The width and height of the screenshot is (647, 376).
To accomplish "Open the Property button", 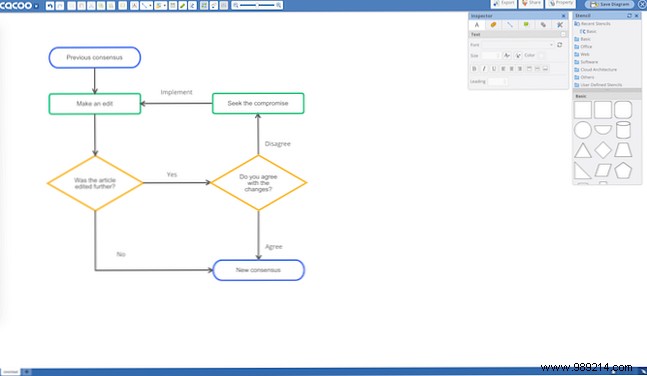I will (x=561, y=3).
